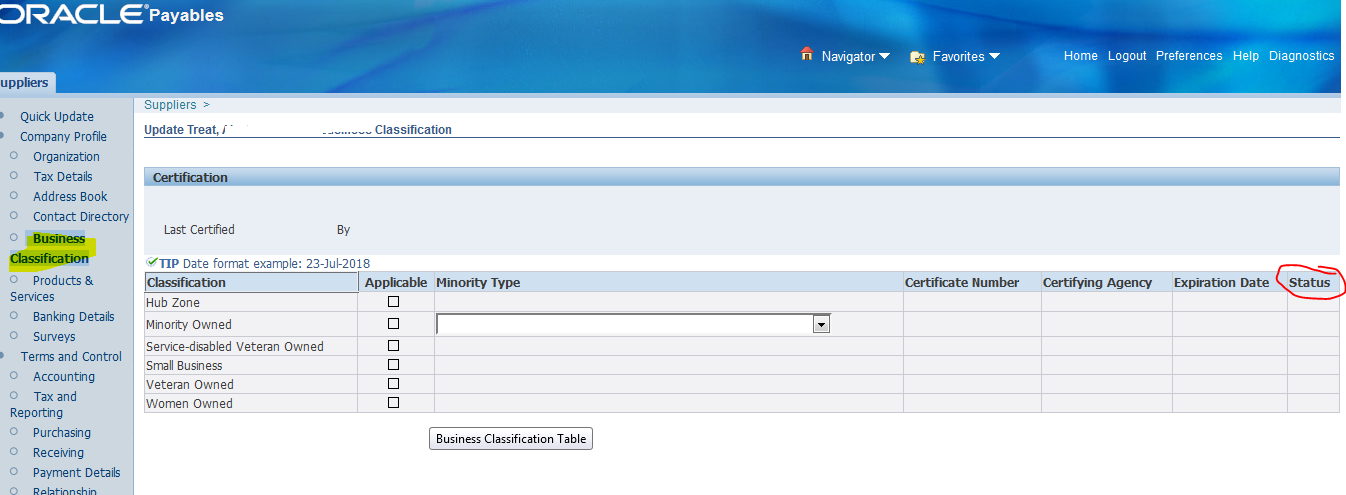
Task: Open Address Book in sidebar
Action: 70,197
